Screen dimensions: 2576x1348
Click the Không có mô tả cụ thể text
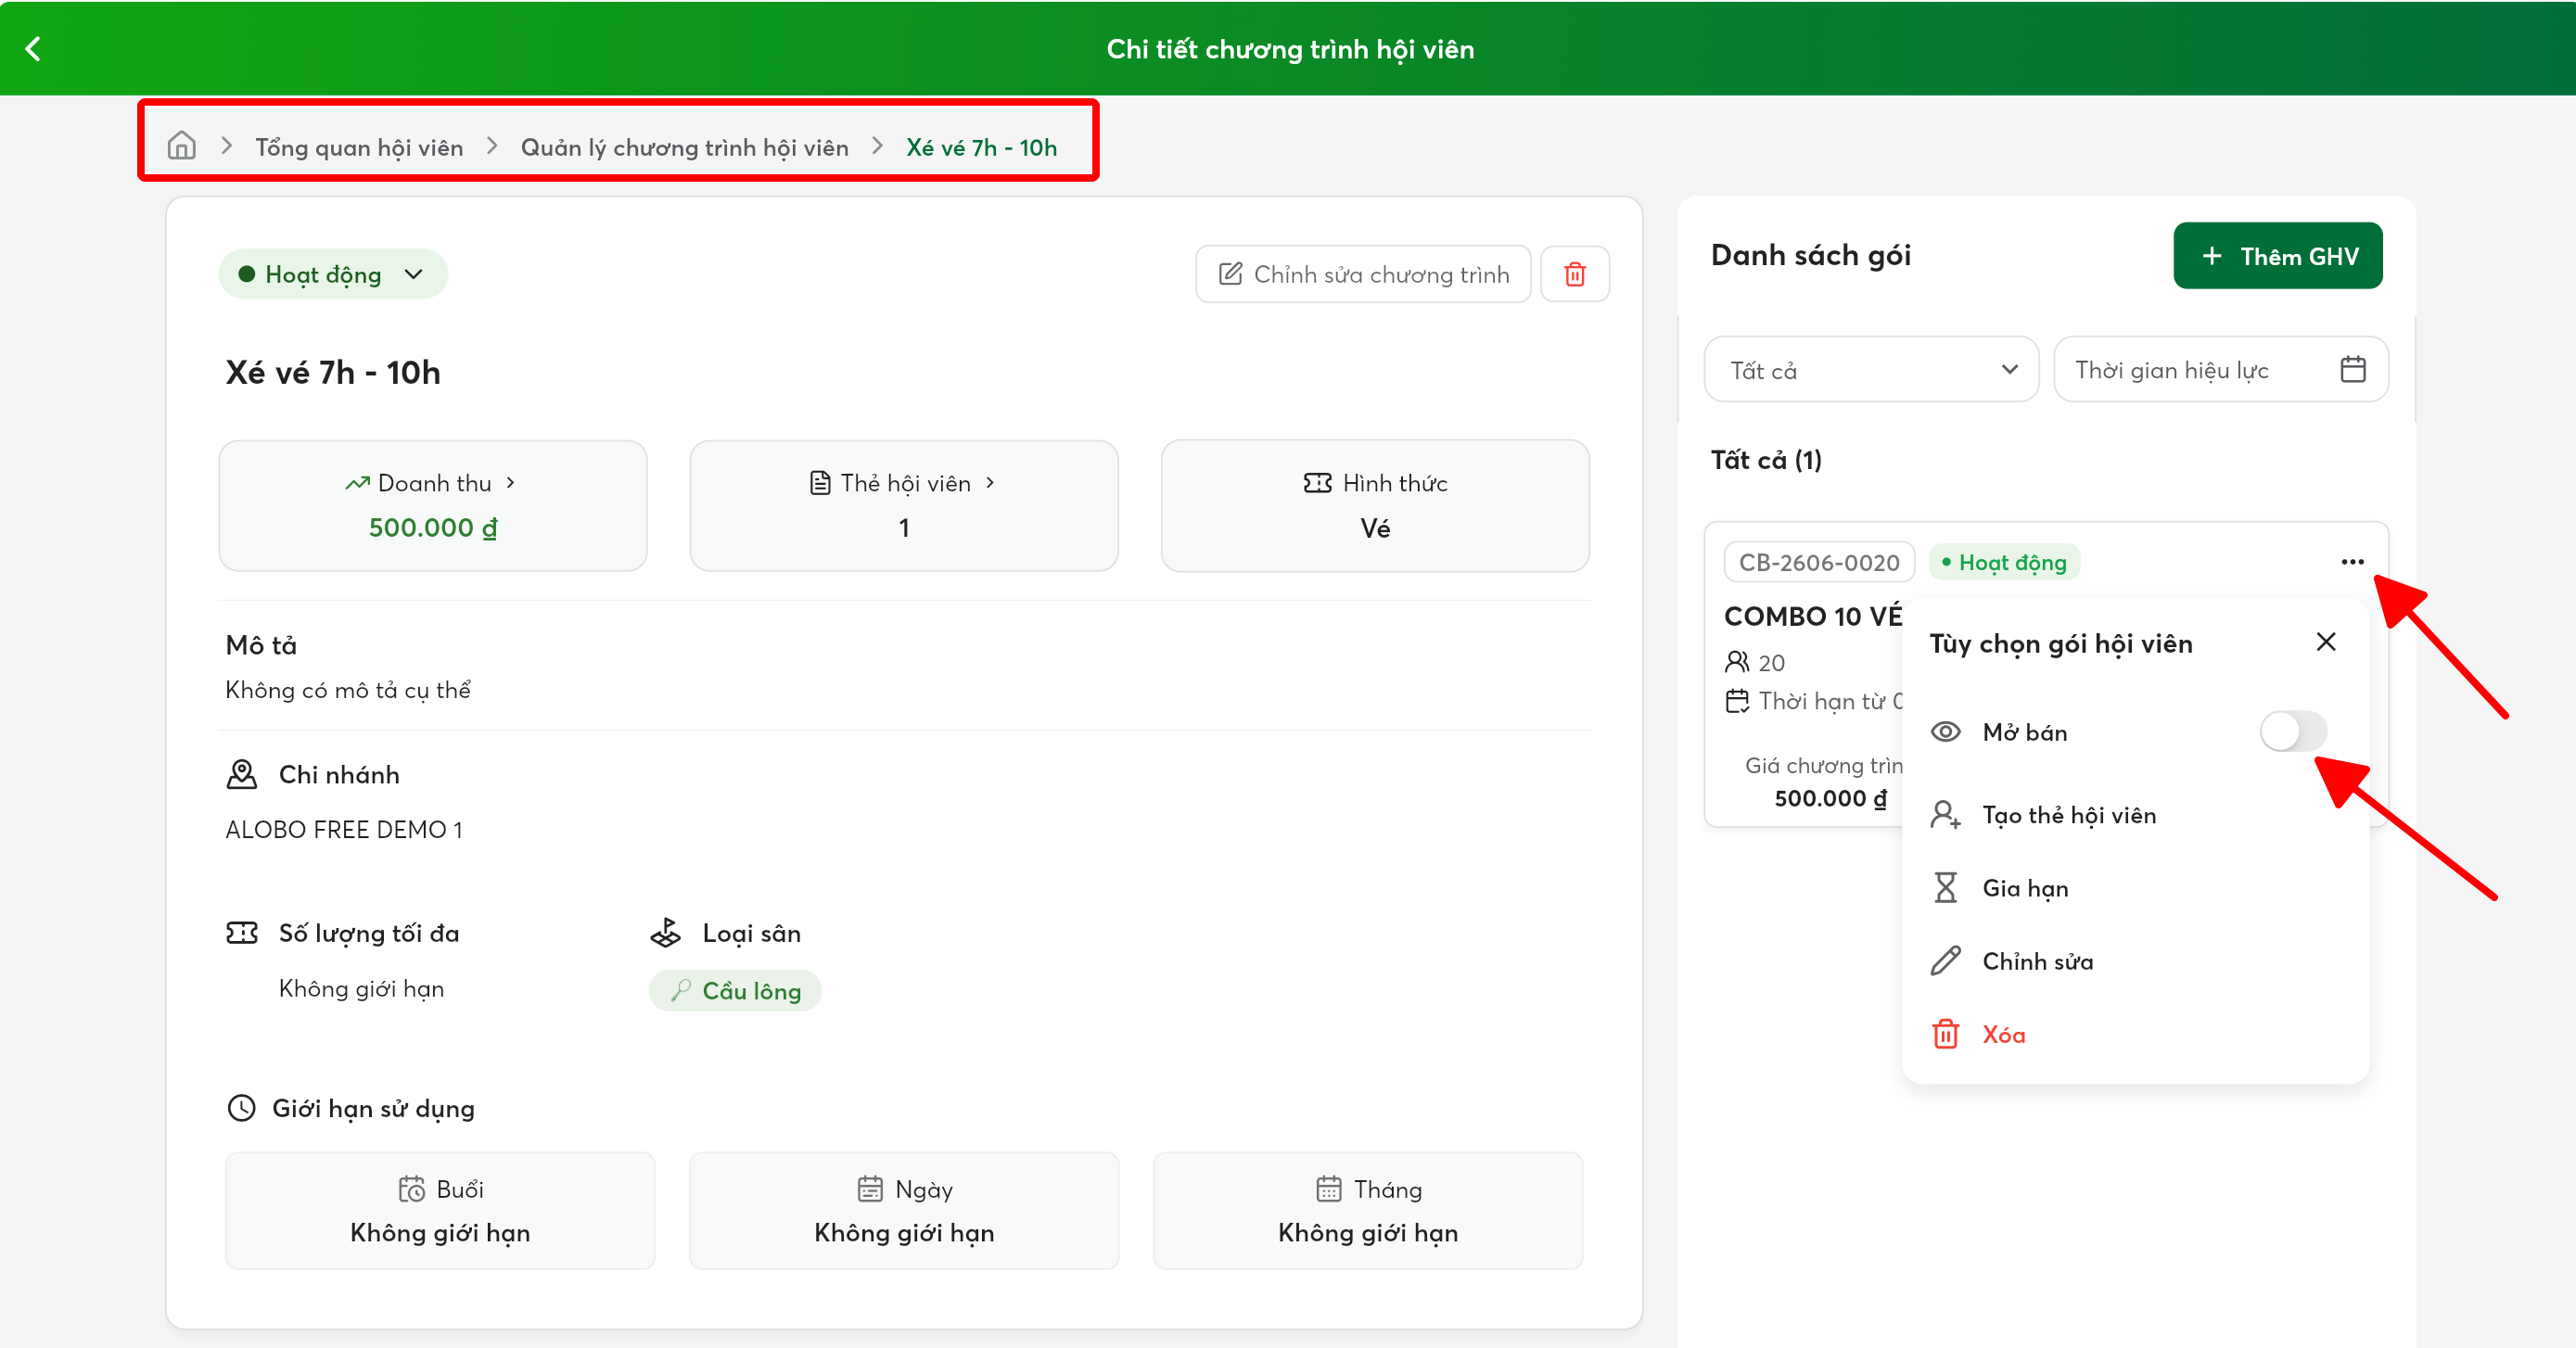tap(348, 690)
